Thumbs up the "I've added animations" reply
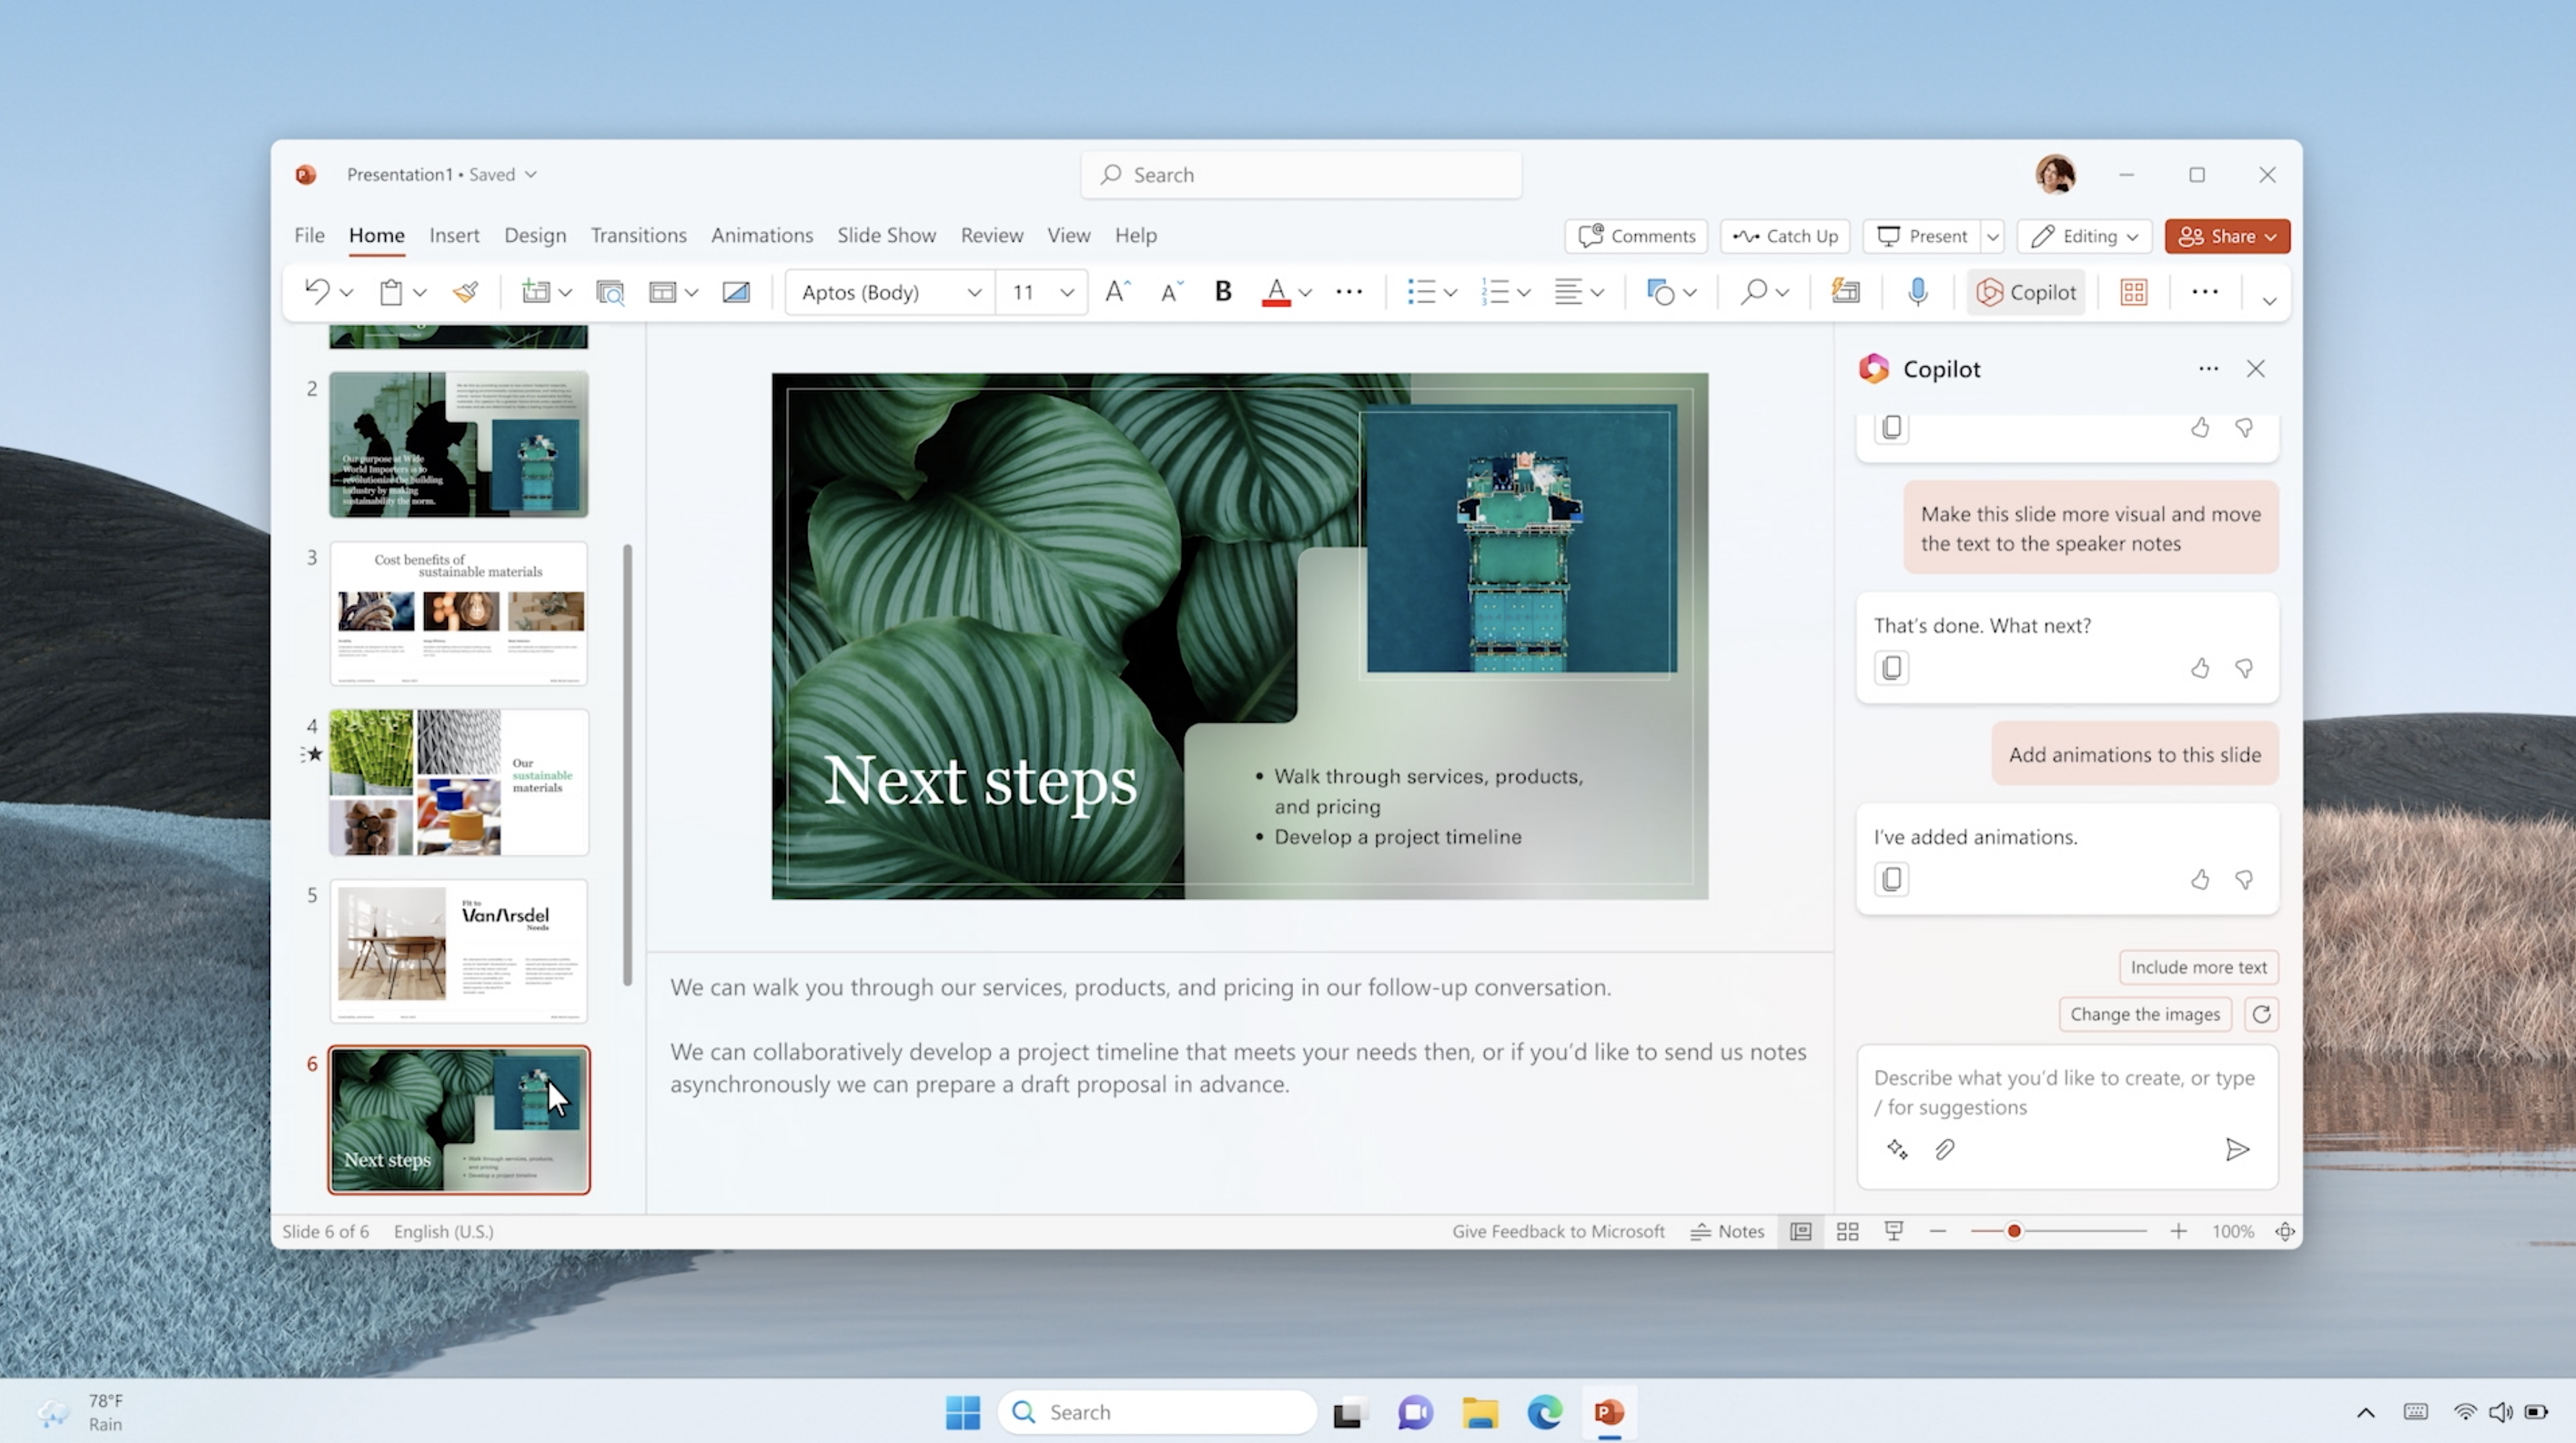Viewport: 2576px width, 1443px height. (2200, 880)
